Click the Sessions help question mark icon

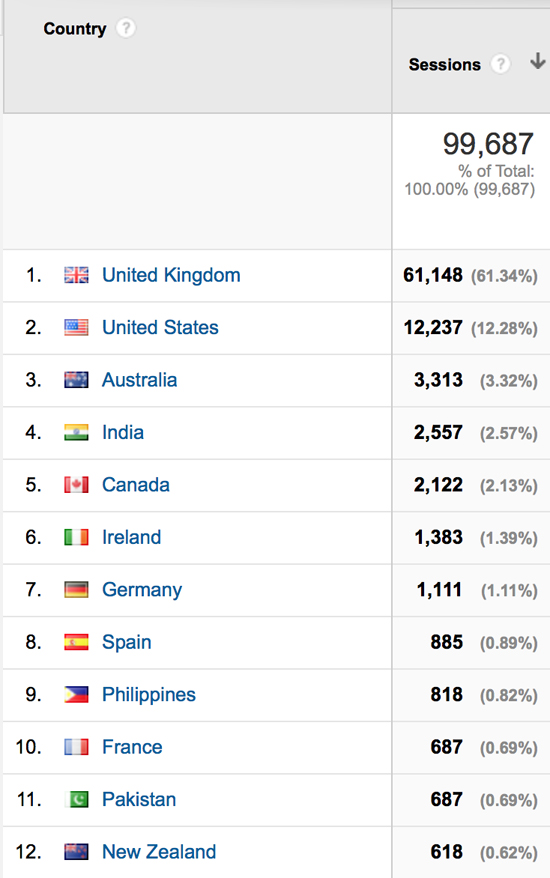coord(501,64)
